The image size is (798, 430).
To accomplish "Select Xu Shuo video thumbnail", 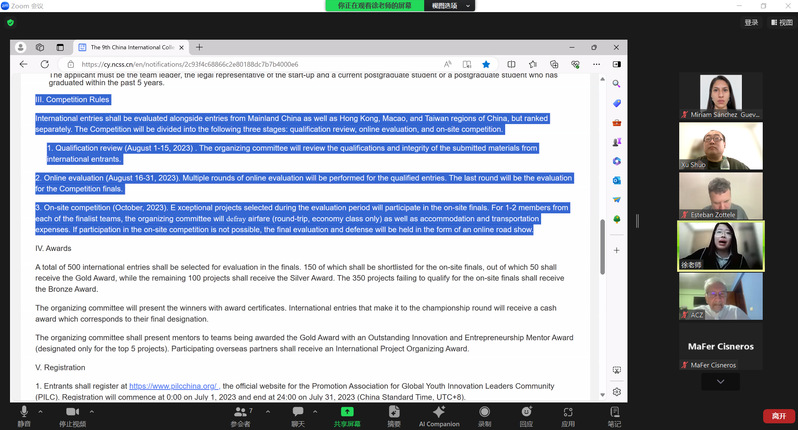I will tap(721, 146).
